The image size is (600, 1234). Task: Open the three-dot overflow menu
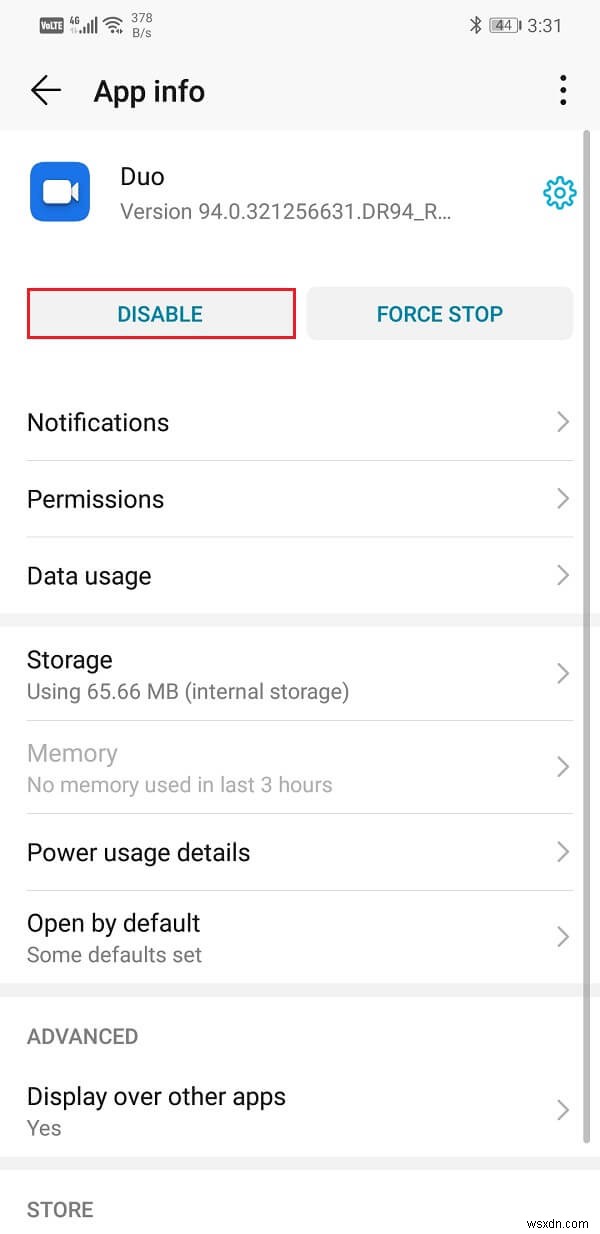[563, 89]
